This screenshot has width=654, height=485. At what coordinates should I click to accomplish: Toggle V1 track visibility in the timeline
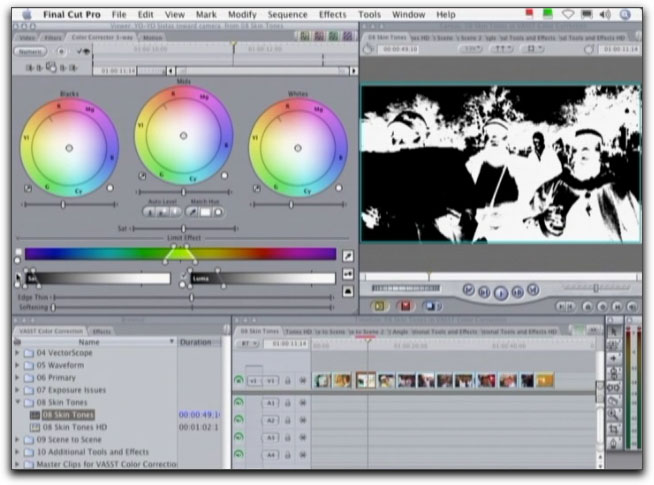coord(239,381)
